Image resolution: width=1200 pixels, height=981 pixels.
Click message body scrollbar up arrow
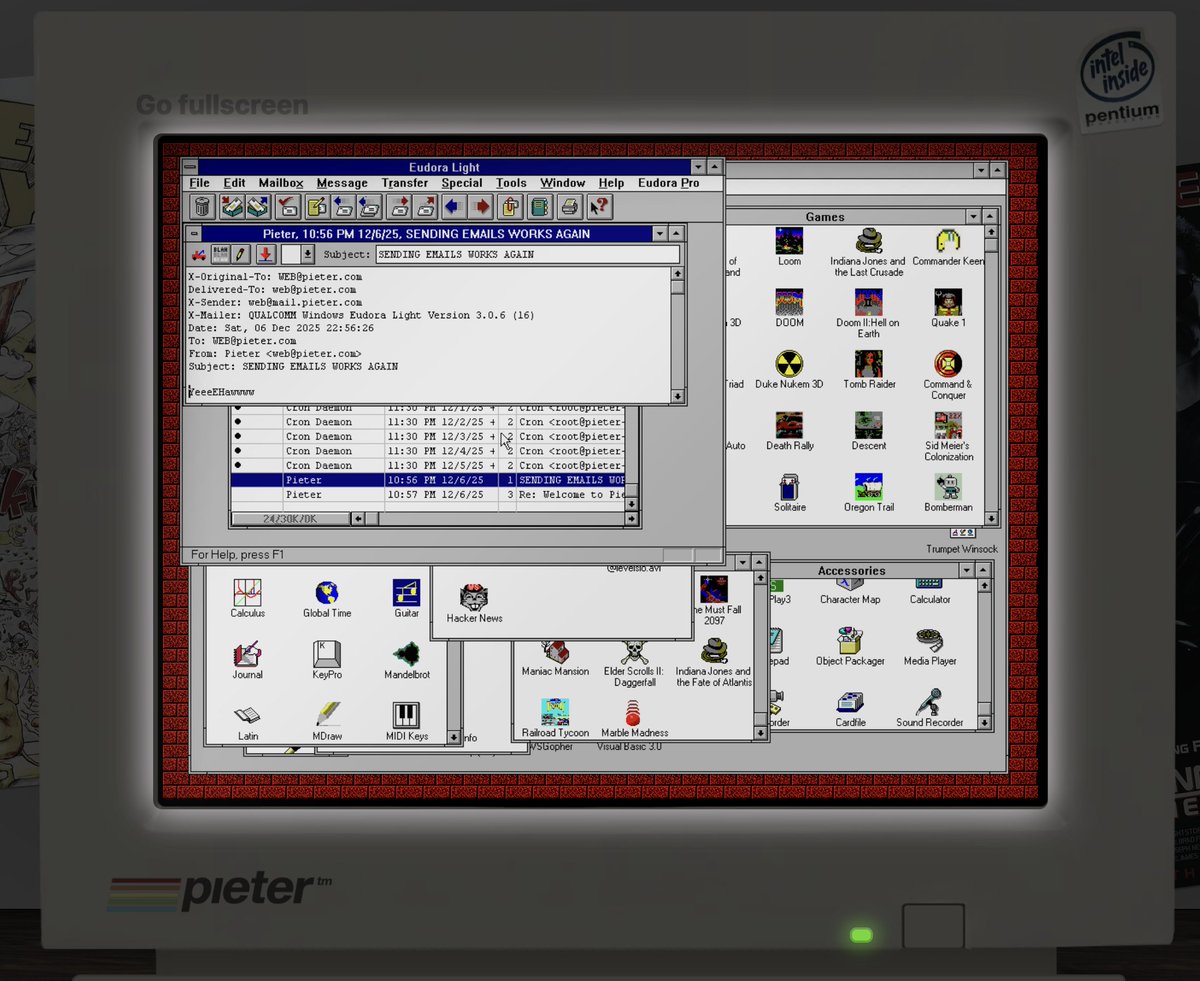coord(678,273)
